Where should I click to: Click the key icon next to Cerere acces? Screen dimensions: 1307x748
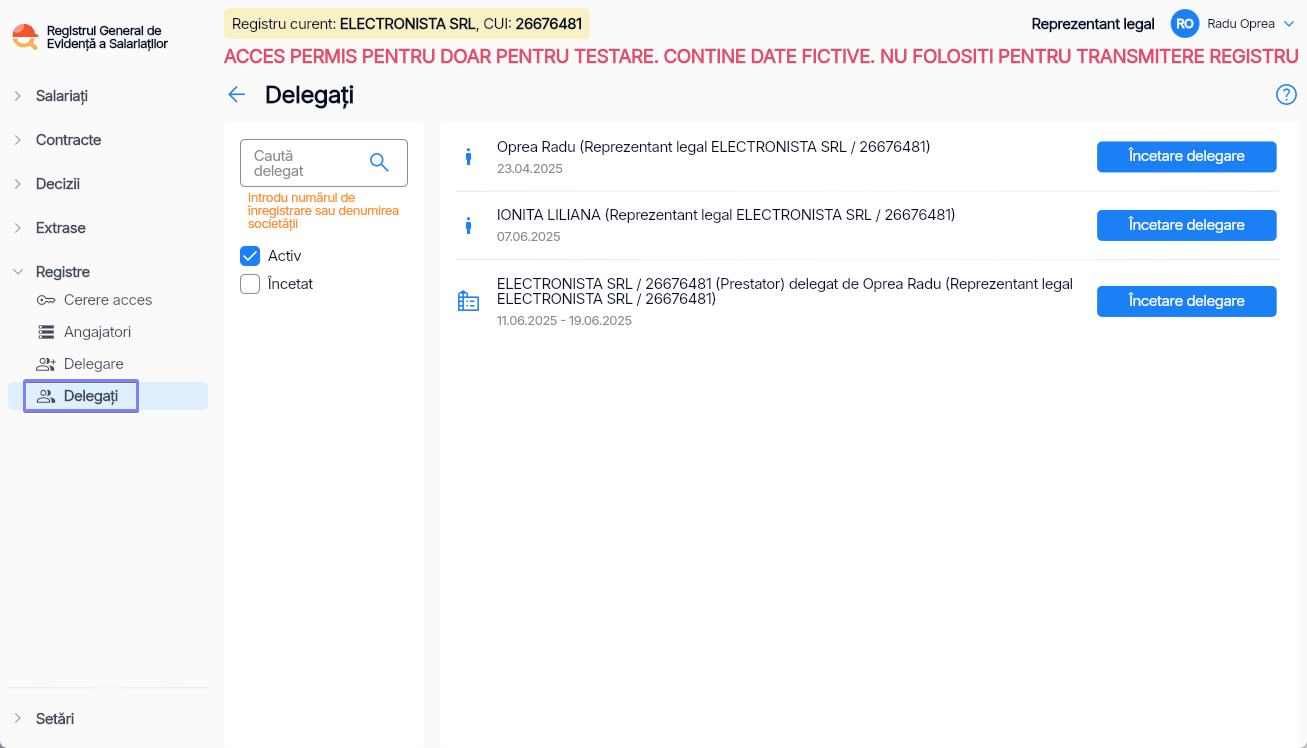(x=46, y=300)
